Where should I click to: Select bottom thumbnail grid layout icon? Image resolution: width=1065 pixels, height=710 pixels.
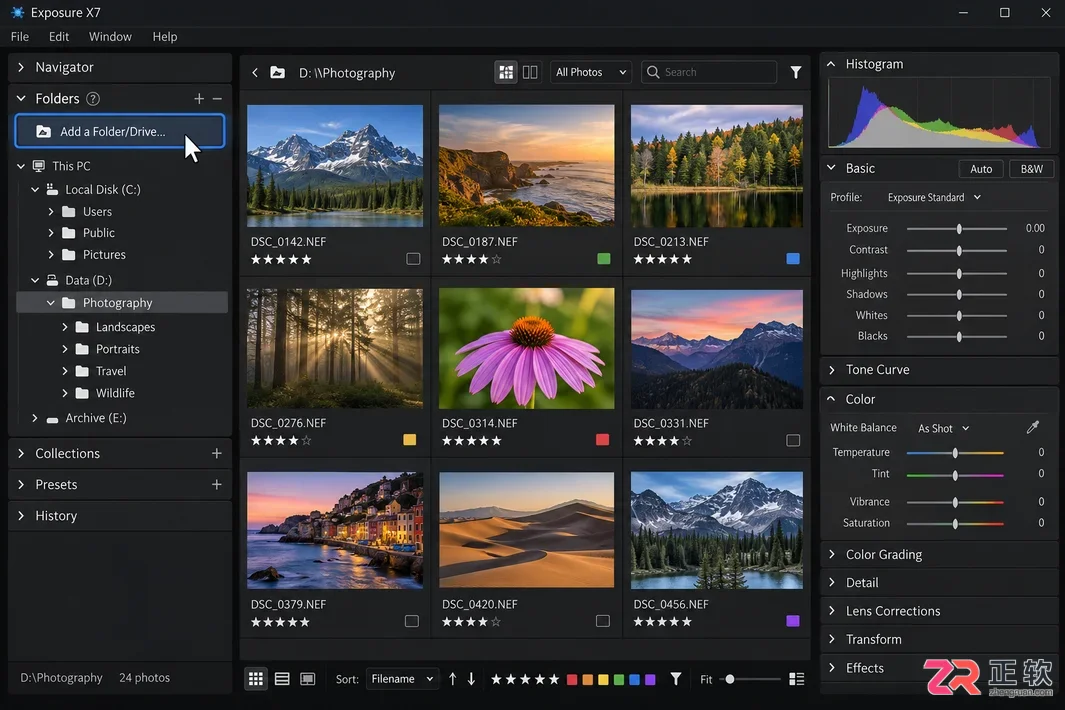pos(256,679)
